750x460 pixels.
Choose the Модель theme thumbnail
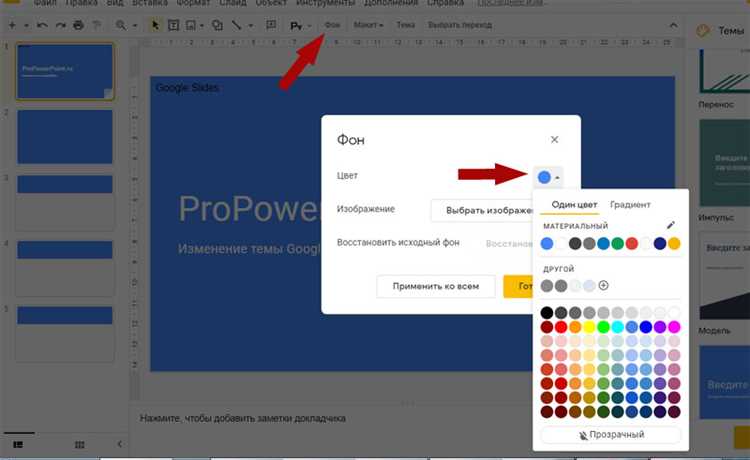point(725,276)
